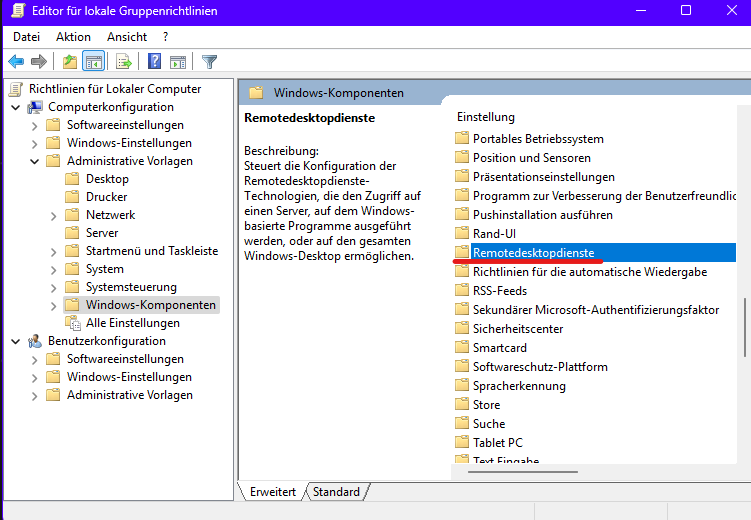Viewport: 751px width, 520px height.
Task: Expand the Netzwerk folder in the tree
Action: pyautogui.click(x=53, y=215)
